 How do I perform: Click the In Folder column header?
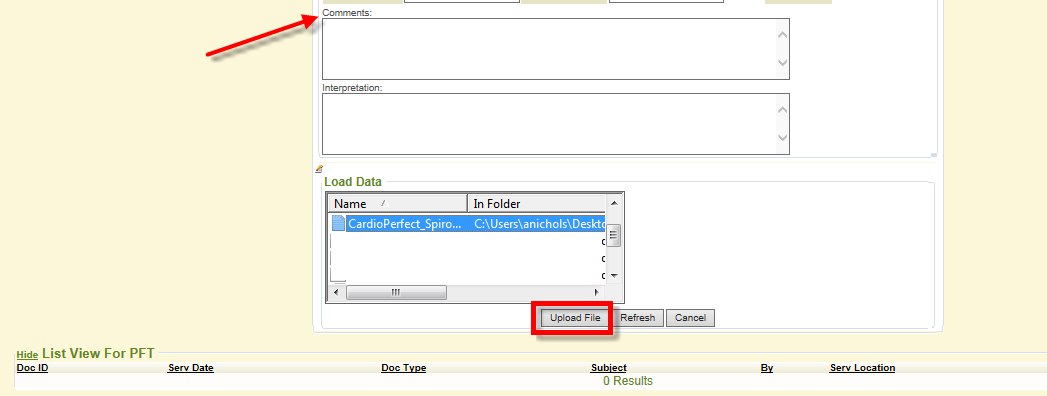pyautogui.click(x=537, y=203)
